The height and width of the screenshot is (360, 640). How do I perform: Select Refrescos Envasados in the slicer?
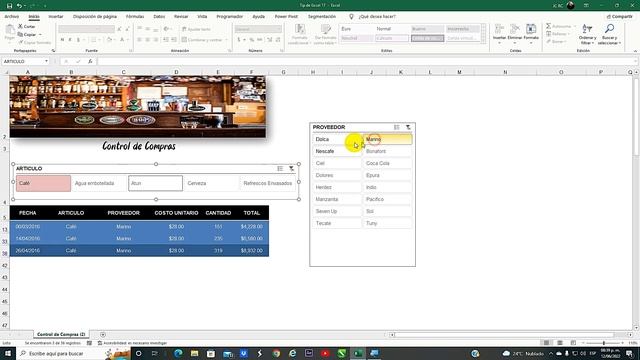(x=268, y=183)
